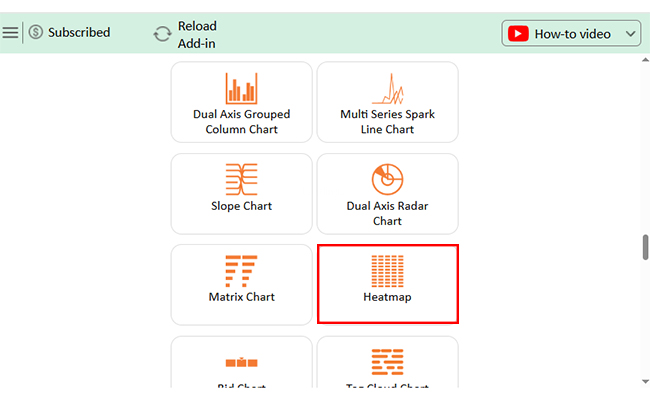Select the Dual Axis Grouped Column Chart icon
Viewport: 650px width, 414px height.
tap(241, 89)
